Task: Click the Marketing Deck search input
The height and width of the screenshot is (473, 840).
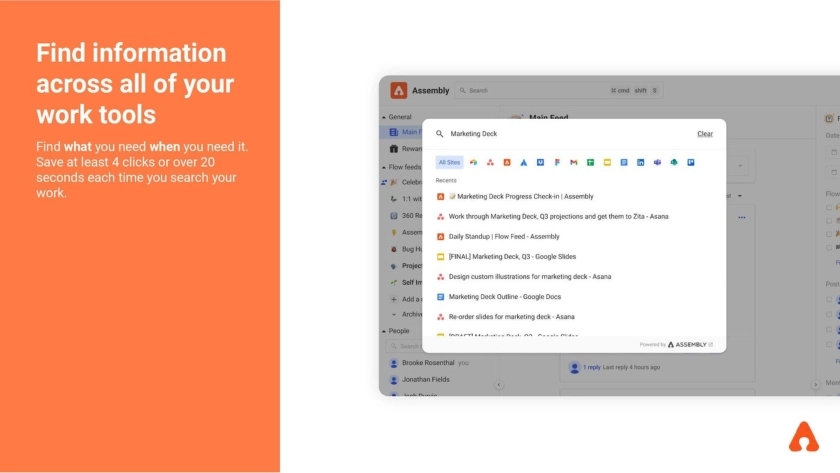Action: [x=560, y=133]
